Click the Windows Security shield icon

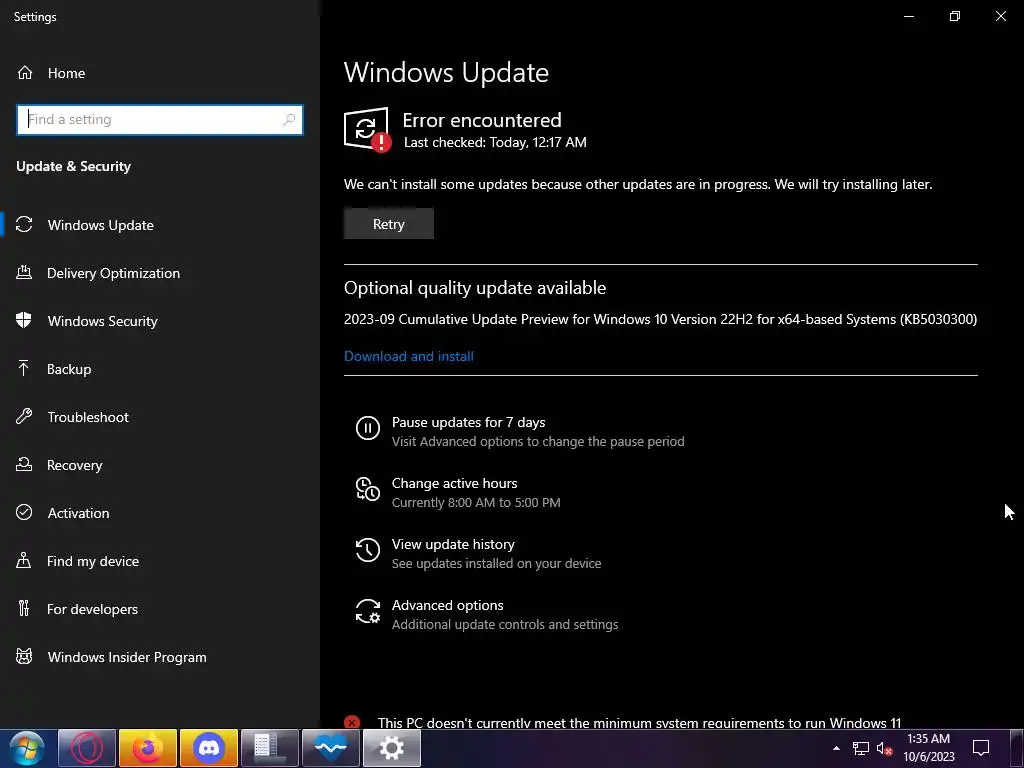point(24,321)
